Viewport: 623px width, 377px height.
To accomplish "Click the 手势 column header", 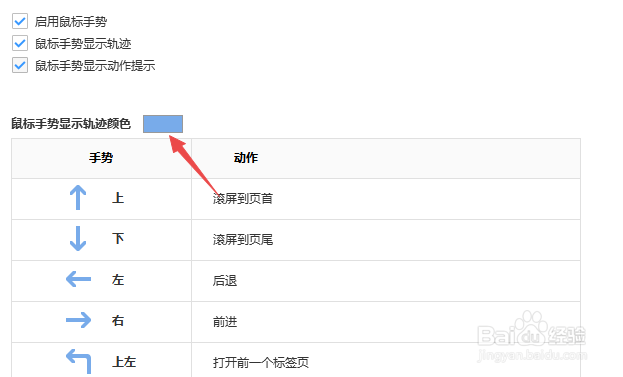I will point(101,158).
